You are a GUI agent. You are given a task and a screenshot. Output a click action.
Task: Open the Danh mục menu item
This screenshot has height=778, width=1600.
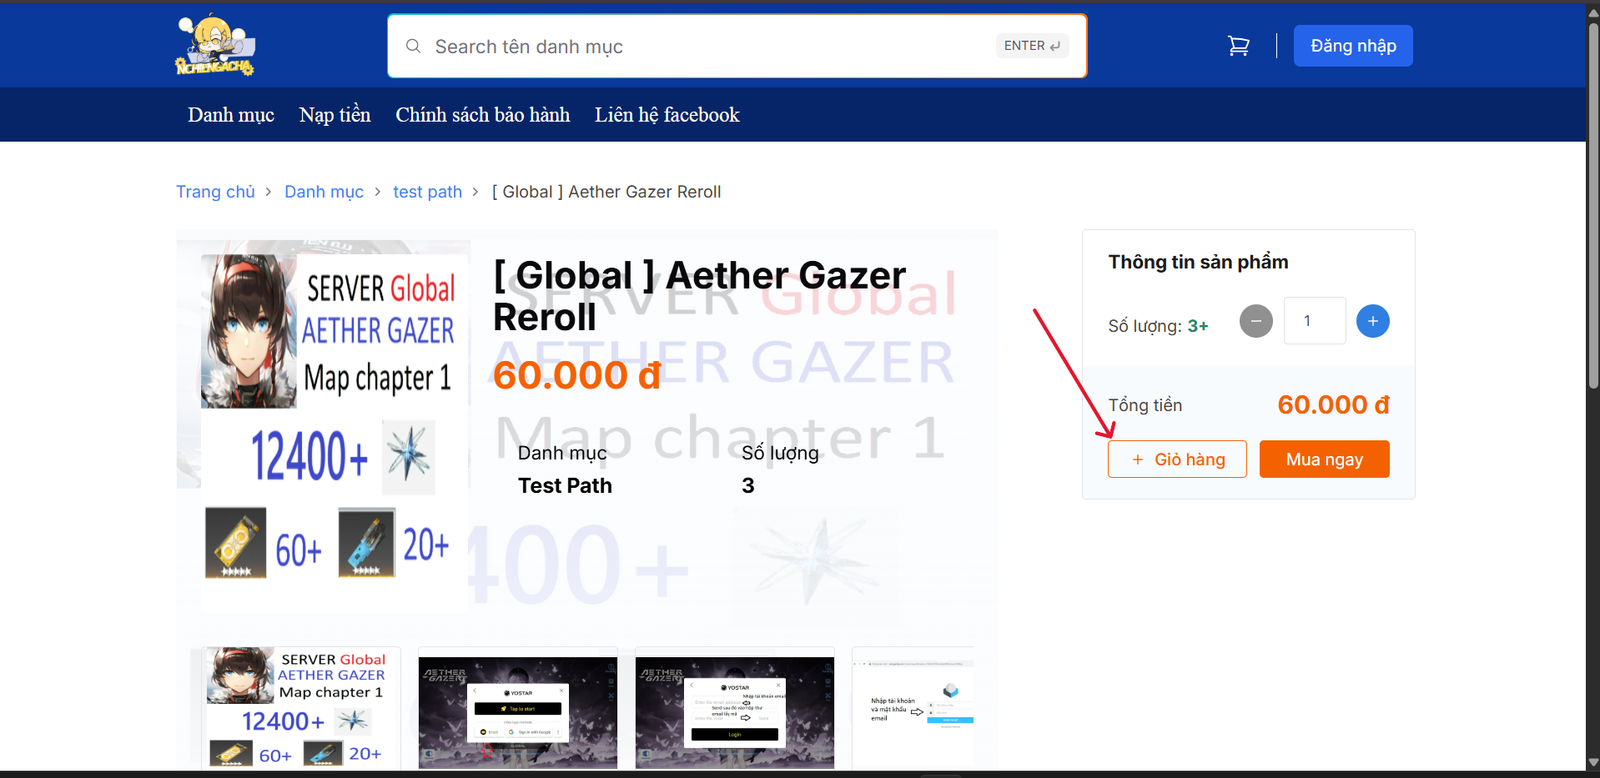pyautogui.click(x=231, y=115)
